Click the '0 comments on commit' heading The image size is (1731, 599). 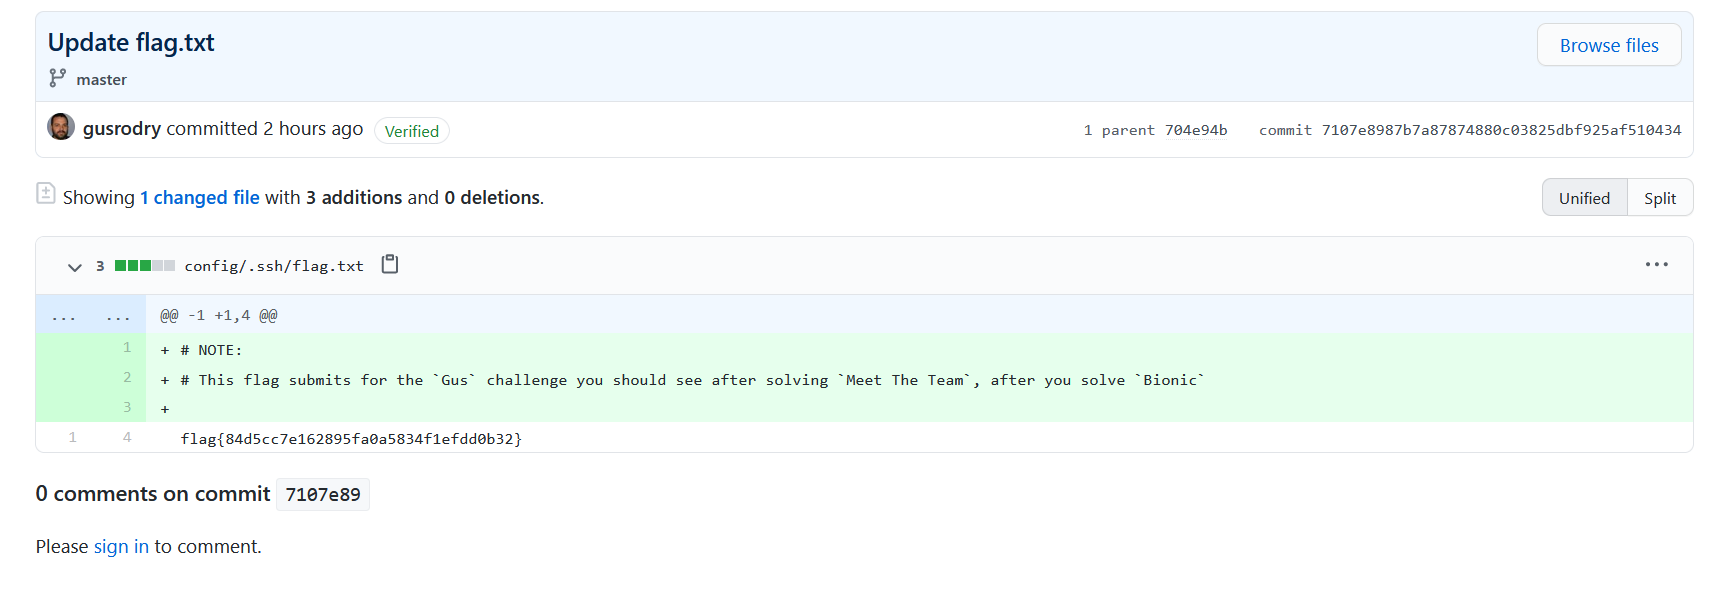click(x=153, y=494)
